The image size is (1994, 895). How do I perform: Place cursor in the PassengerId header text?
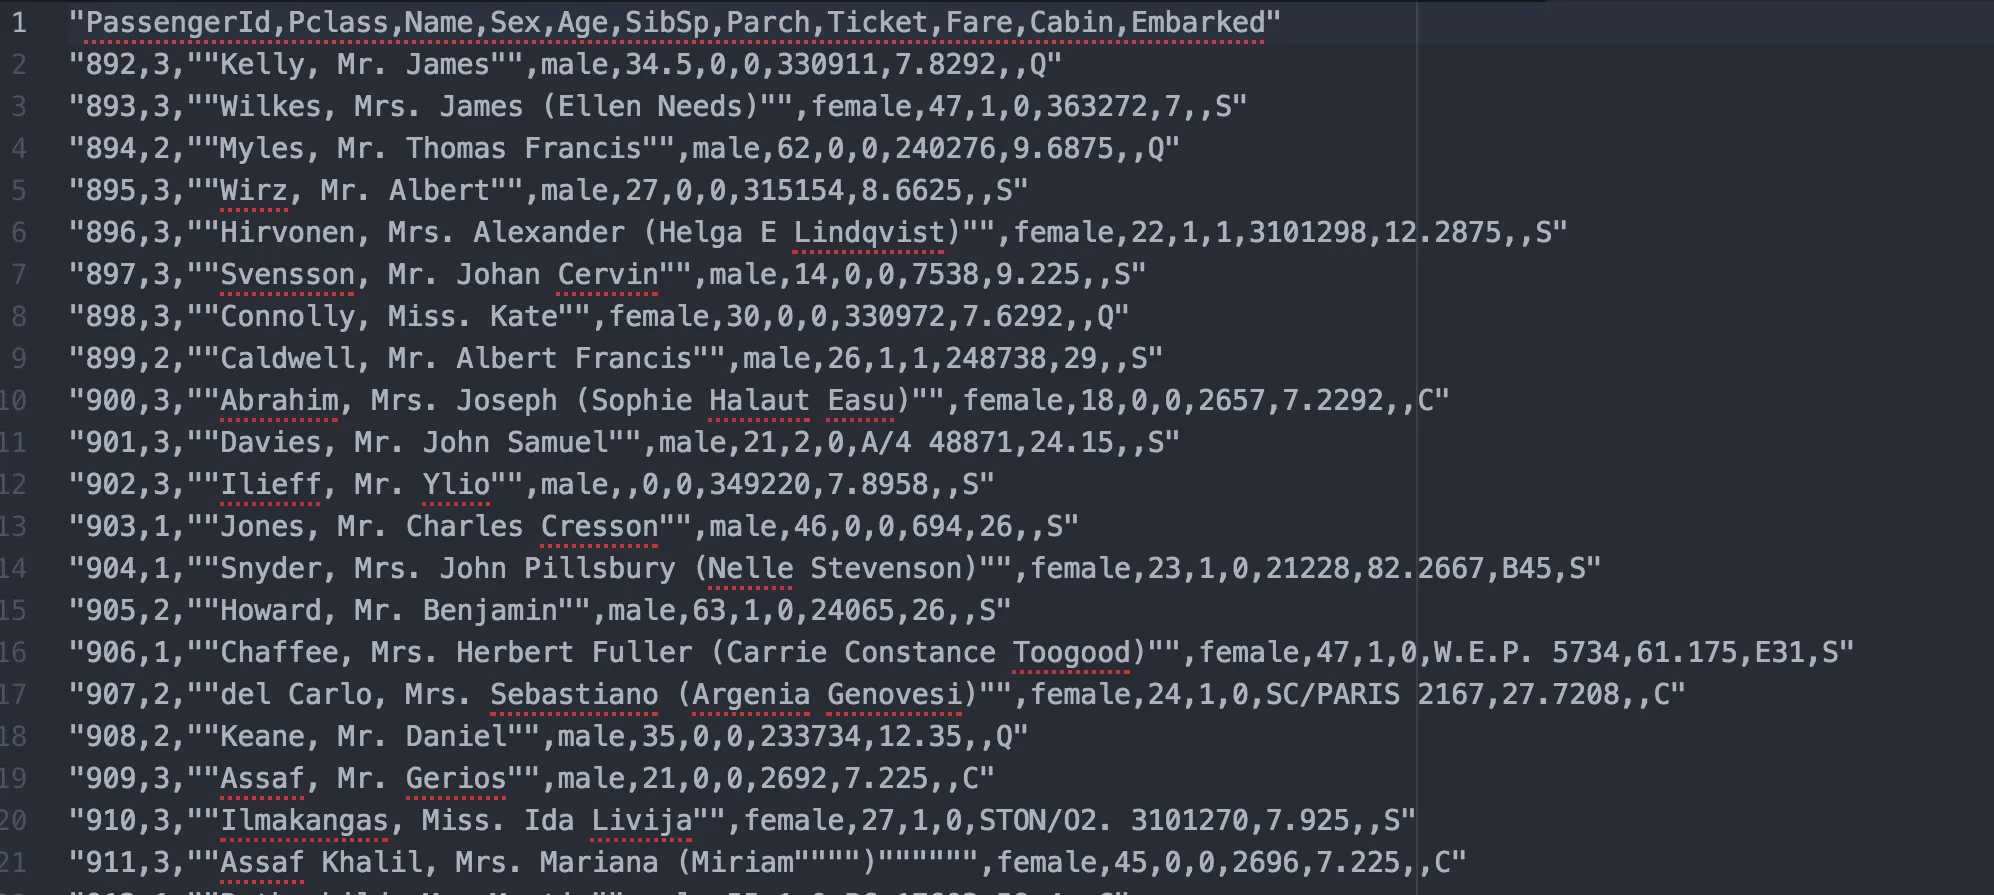[178, 22]
